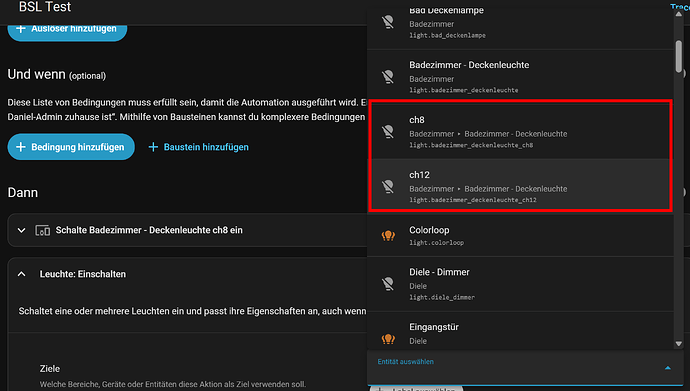Viewport: 690px width, 391px height.
Task: Select the Eingangstür entity
Action: (x=520, y=331)
